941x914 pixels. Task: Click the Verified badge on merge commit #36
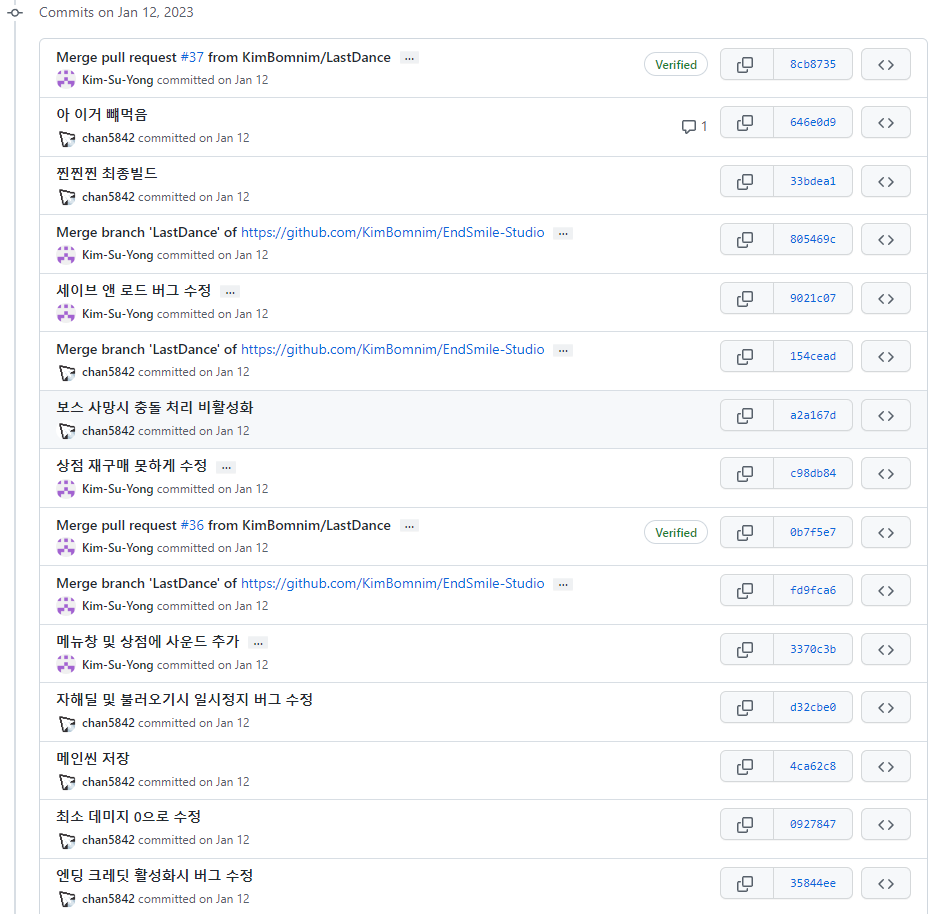[x=675, y=532]
